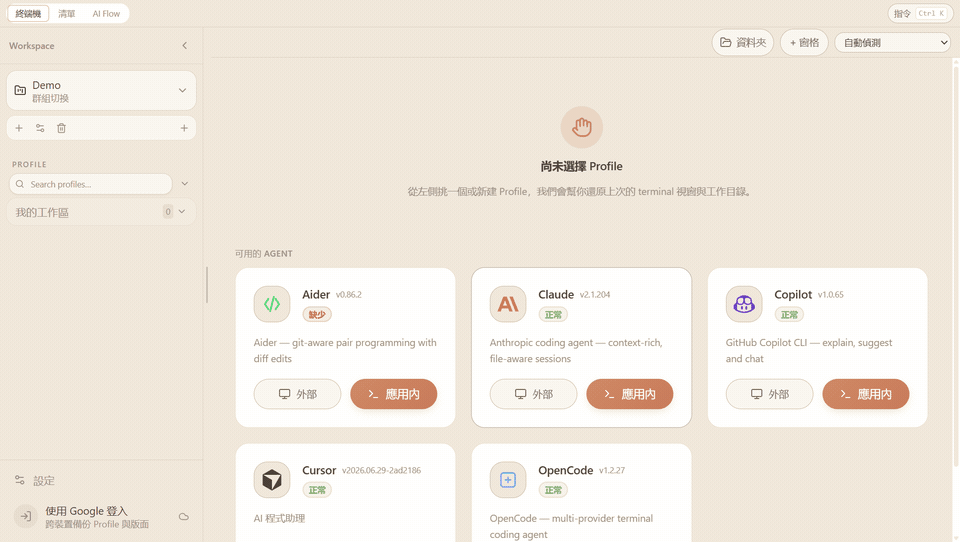Switch to the AI Flow tab

tap(106, 13)
